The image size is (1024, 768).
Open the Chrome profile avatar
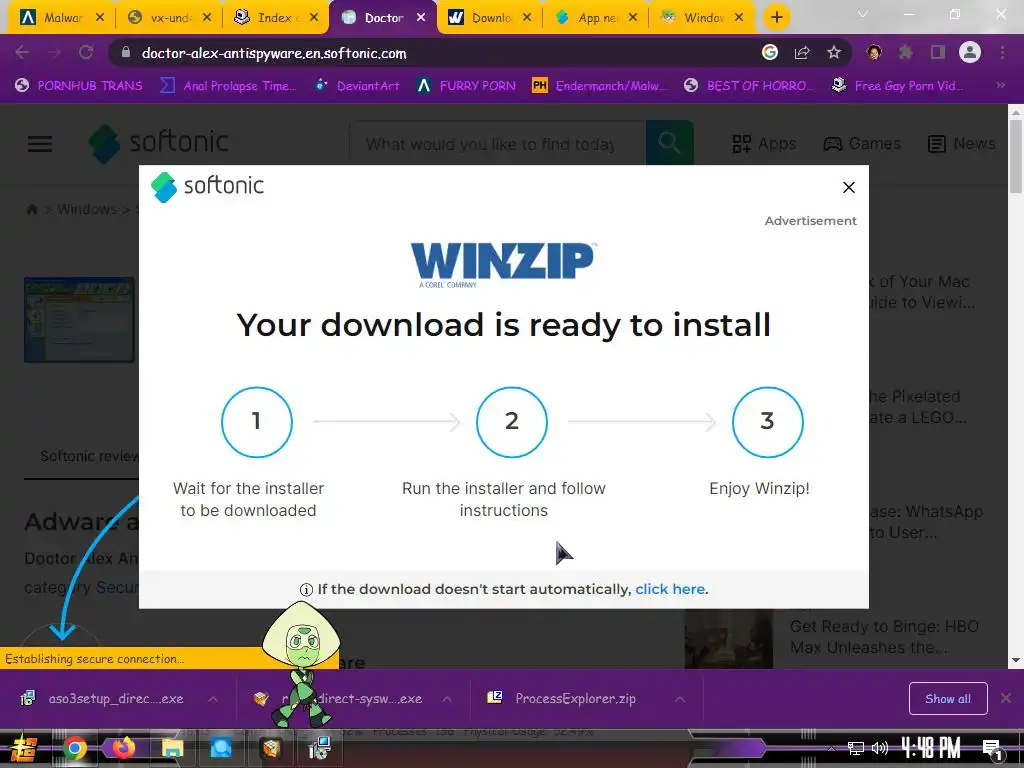tap(970, 53)
